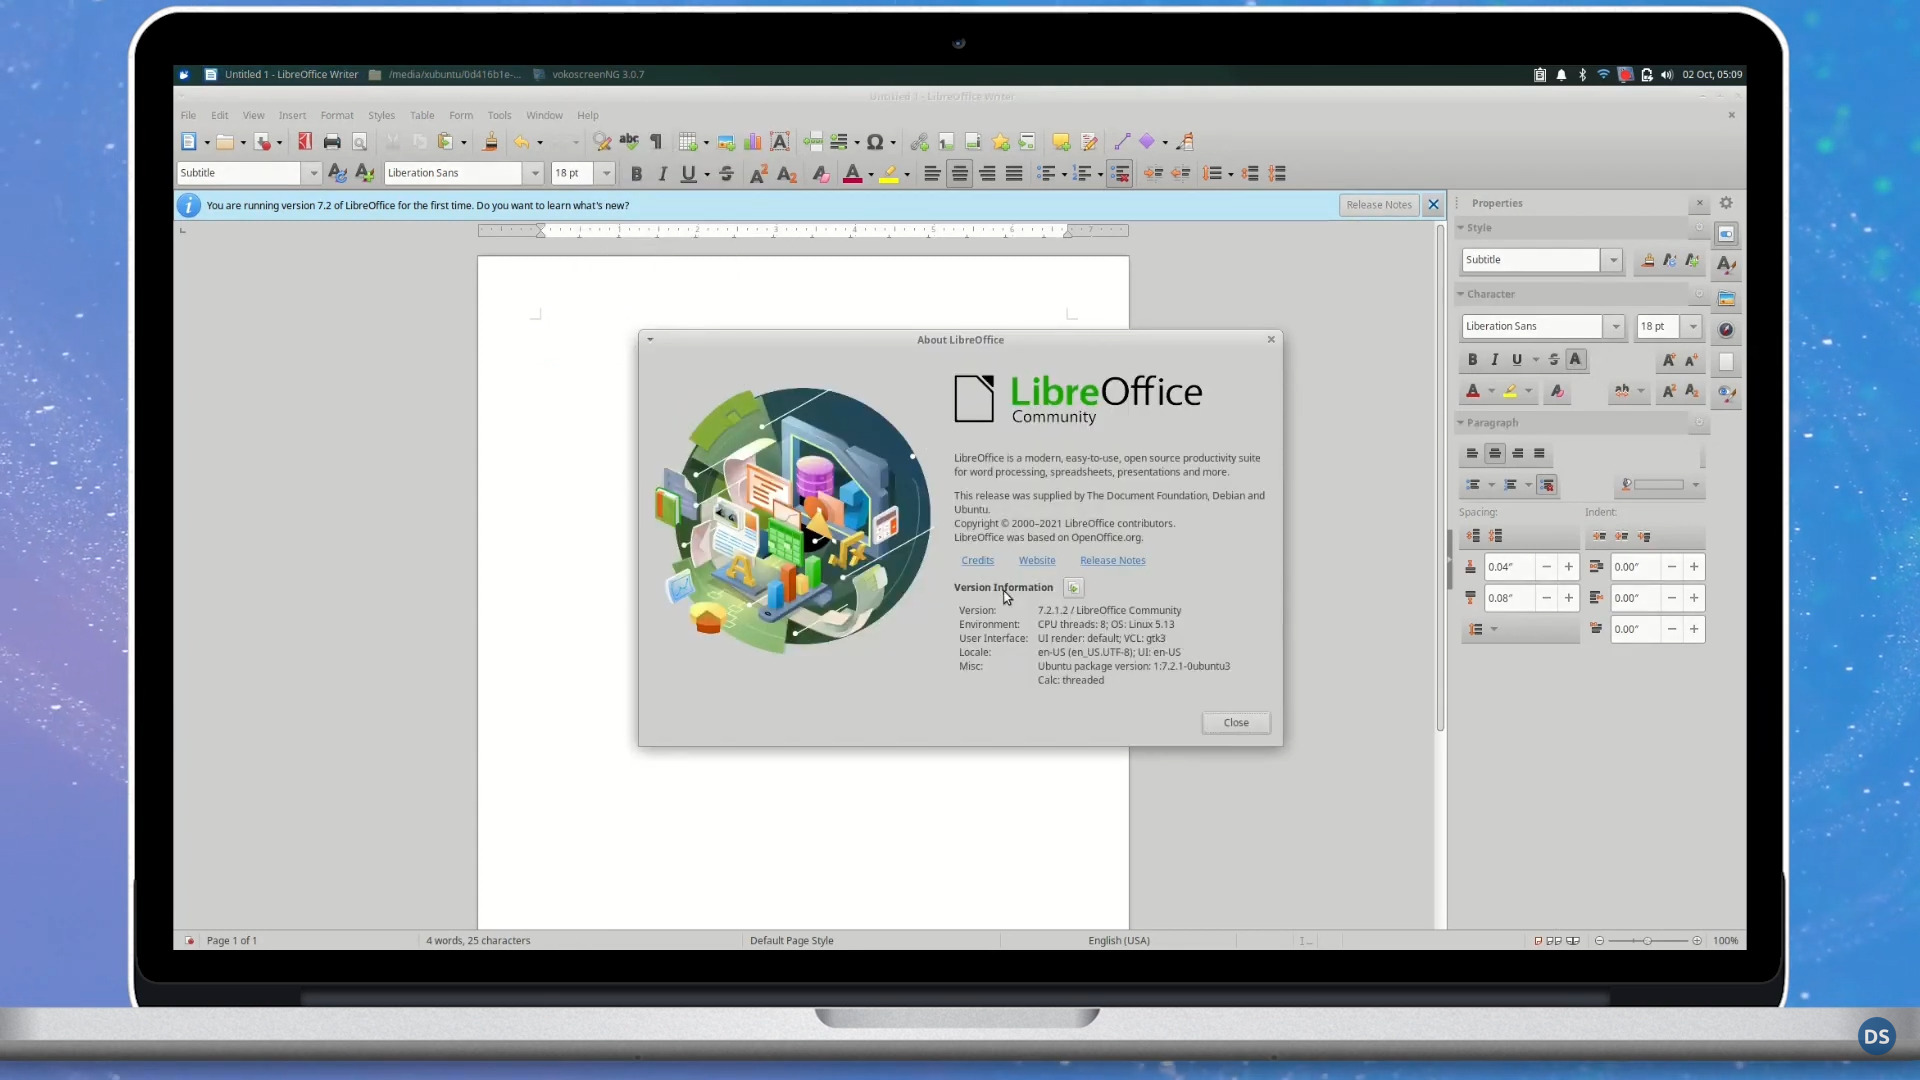Click the Undo arrow icon
Viewport: 1920px width, 1080px height.
pyautogui.click(x=521, y=142)
